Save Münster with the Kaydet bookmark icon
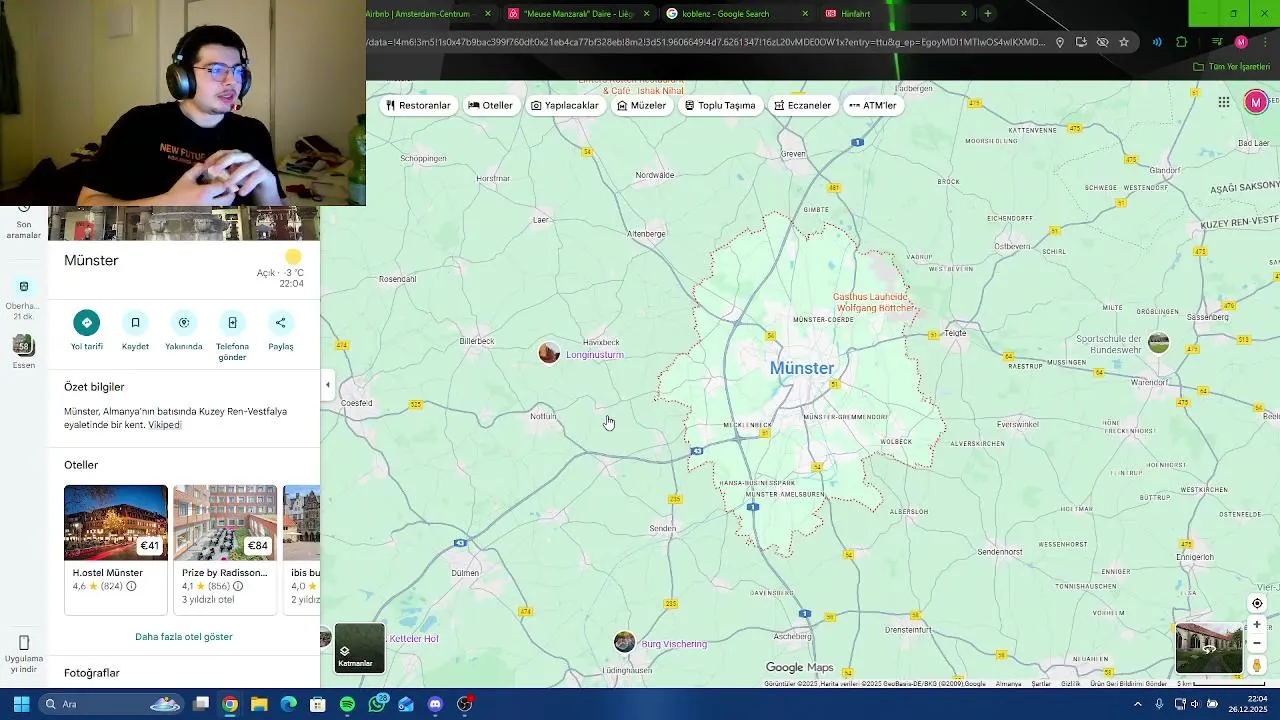 pos(135,323)
